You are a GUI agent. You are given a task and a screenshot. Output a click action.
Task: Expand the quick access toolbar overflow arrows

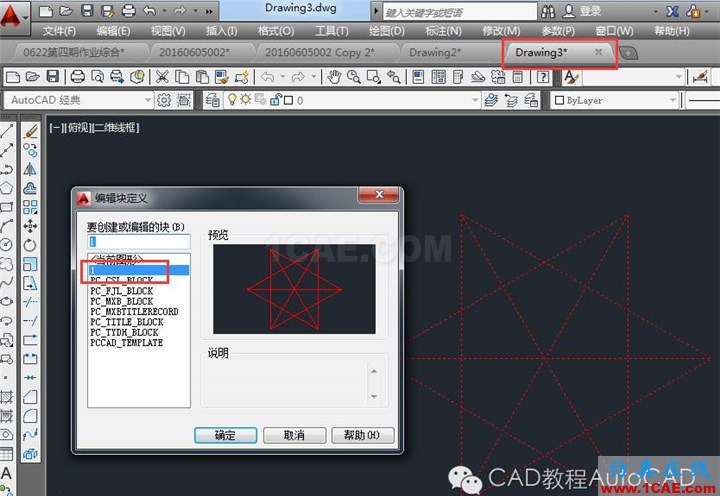pyautogui.click(x=209, y=11)
